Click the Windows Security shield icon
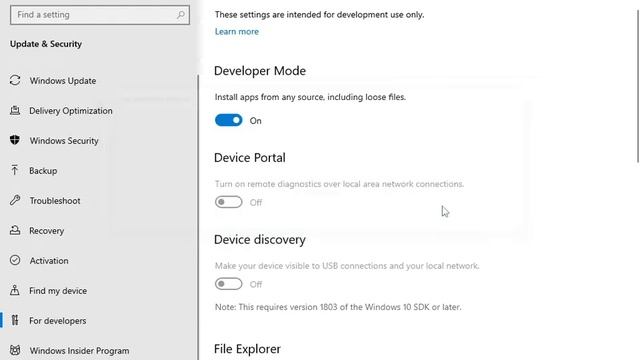Screen dimensions: 640x360 pyautogui.click(x=15, y=140)
